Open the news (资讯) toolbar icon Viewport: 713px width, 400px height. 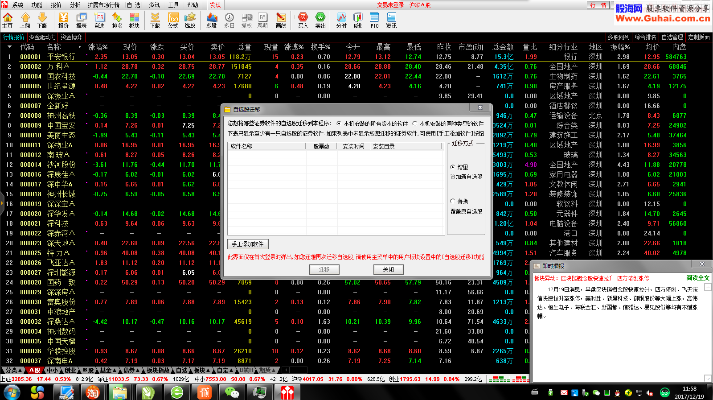pyautogui.click(x=391, y=20)
